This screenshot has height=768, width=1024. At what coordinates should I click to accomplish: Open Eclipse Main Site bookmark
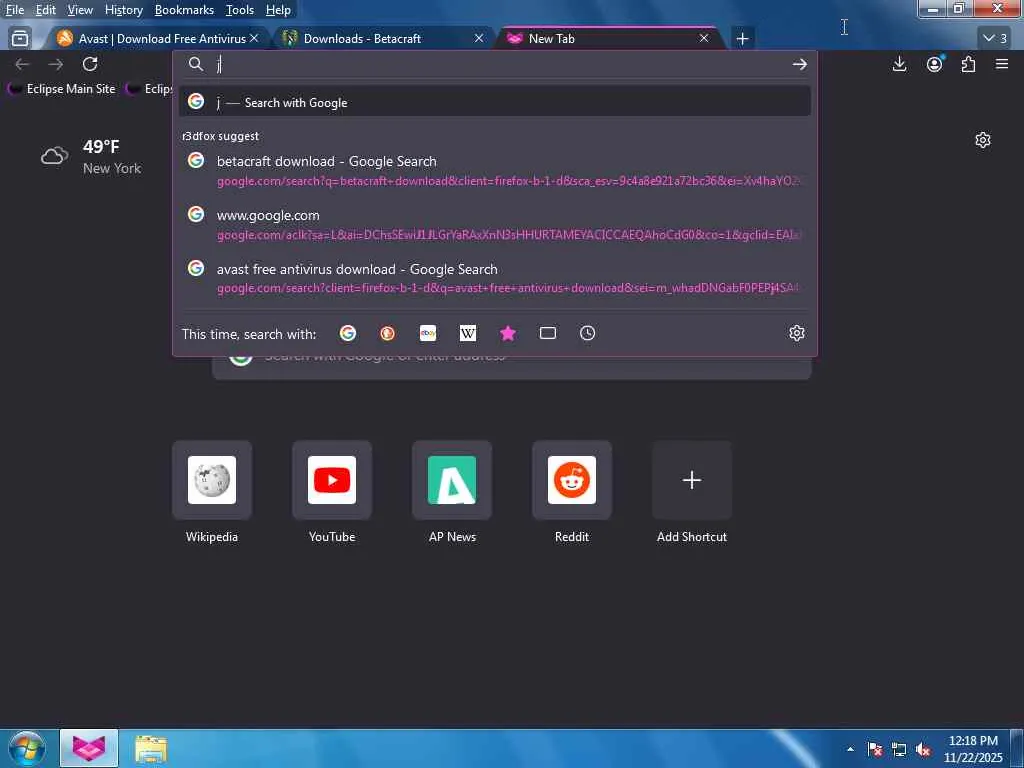pos(62,89)
